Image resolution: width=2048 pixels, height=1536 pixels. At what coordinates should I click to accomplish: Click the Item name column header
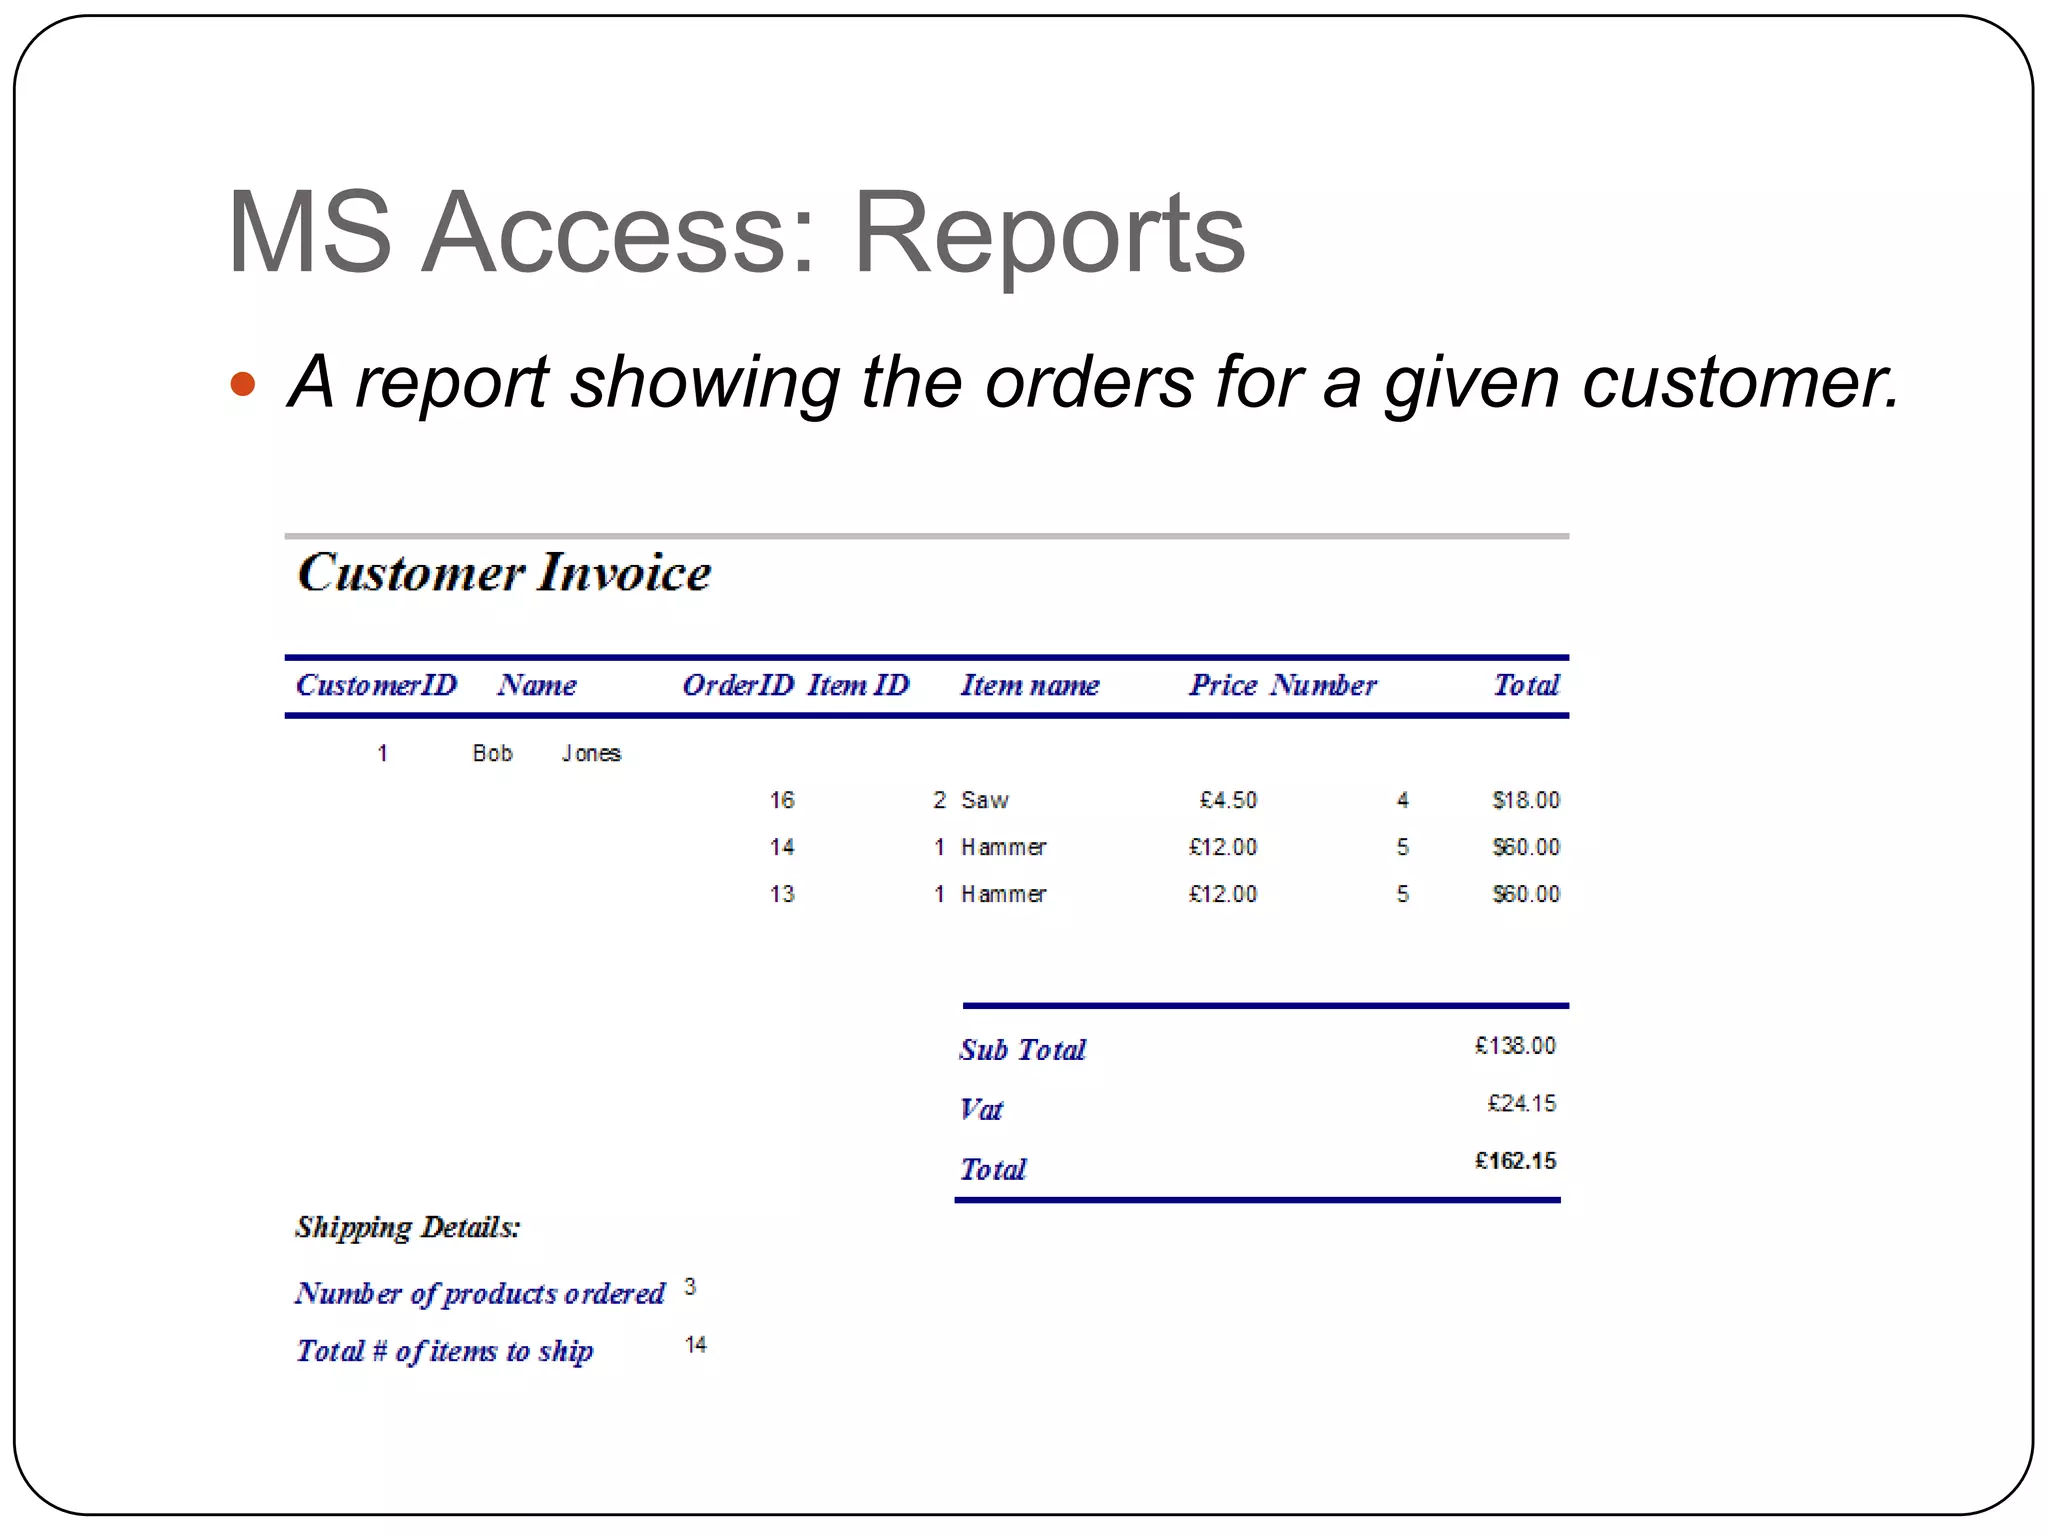tap(1030, 685)
